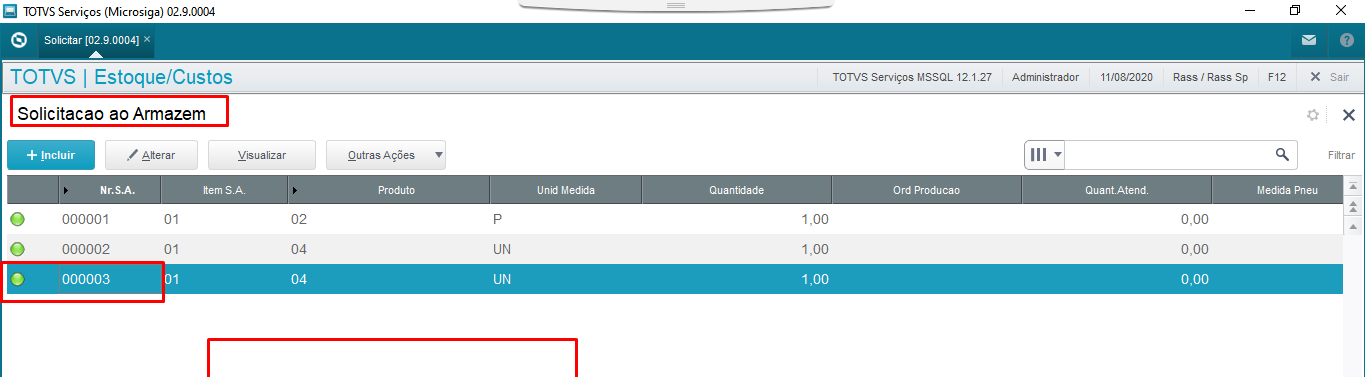
Task: Click the Alterar button
Action: 151,155
